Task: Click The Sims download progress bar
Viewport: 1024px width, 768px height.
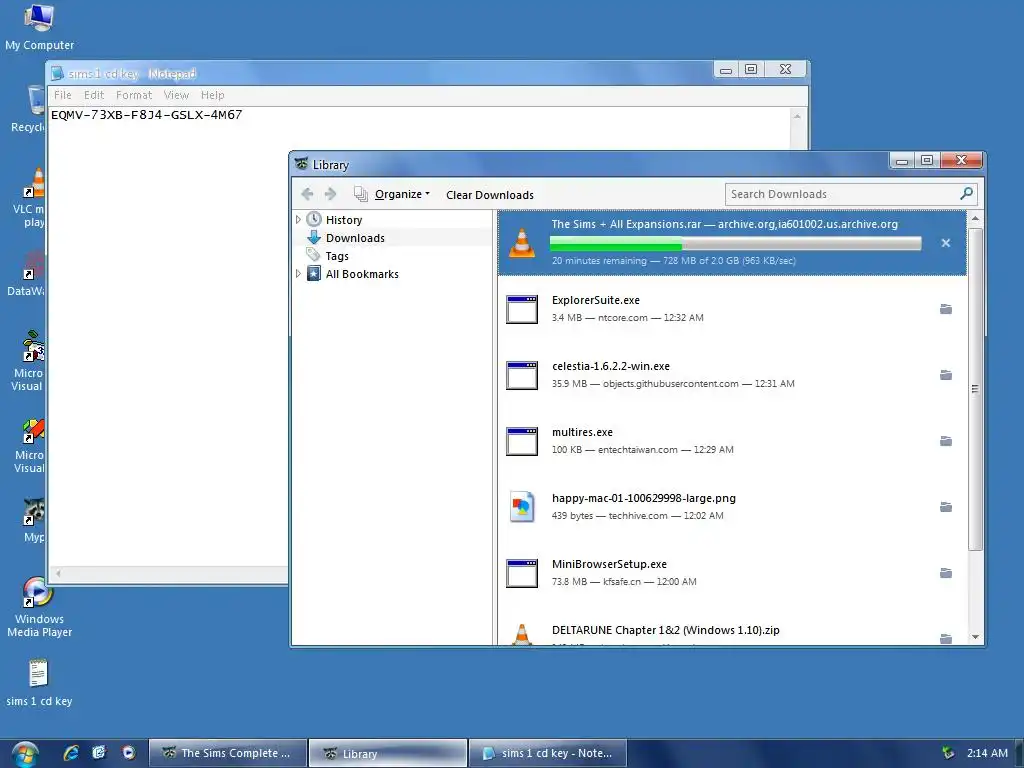Action: click(735, 244)
